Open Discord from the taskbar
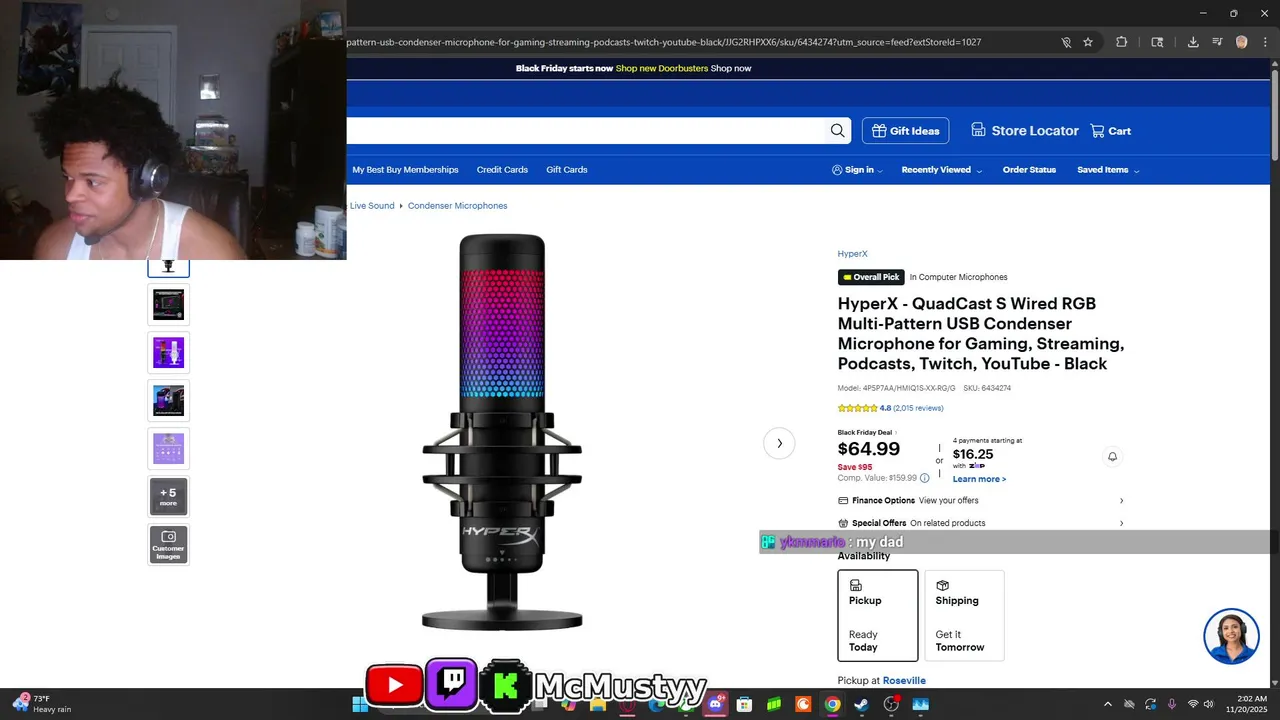The height and width of the screenshot is (720, 1280). pyautogui.click(x=715, y=704)
